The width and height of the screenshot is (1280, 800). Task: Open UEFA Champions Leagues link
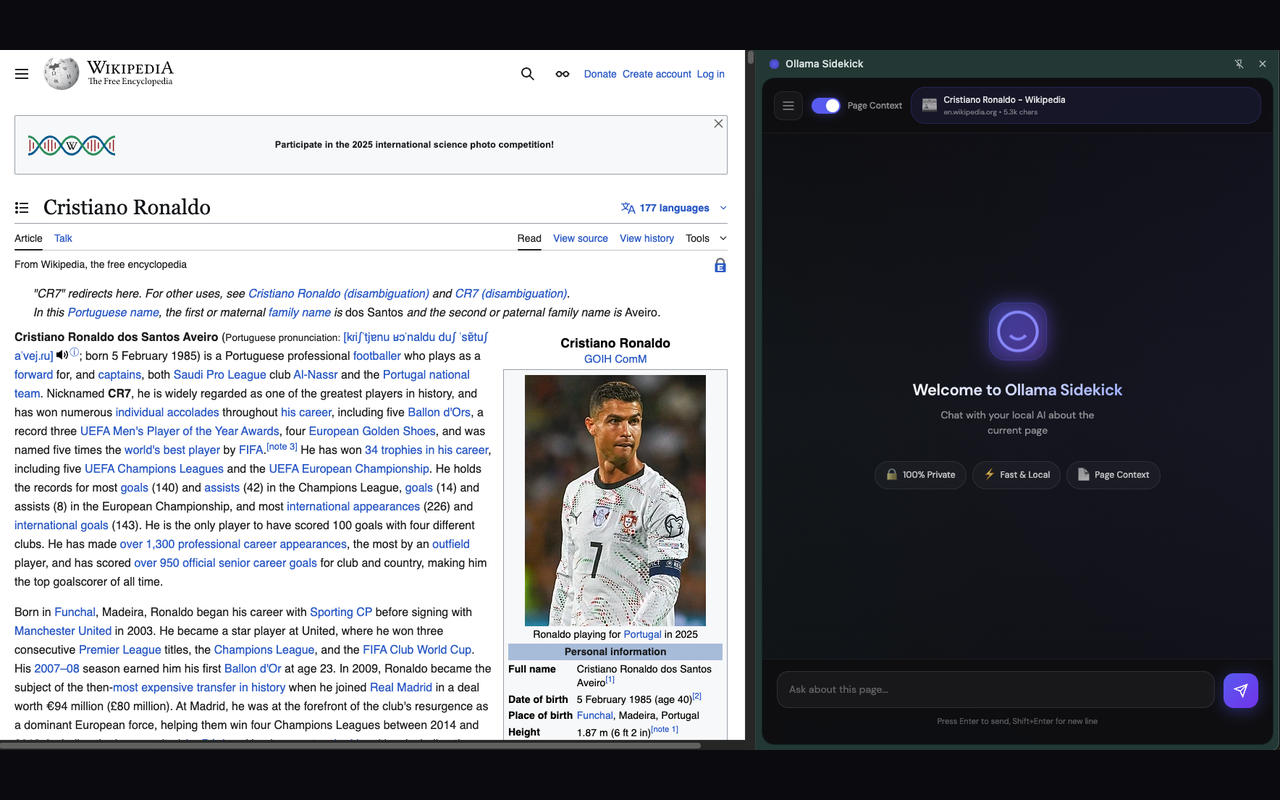[x=154, y=469]
